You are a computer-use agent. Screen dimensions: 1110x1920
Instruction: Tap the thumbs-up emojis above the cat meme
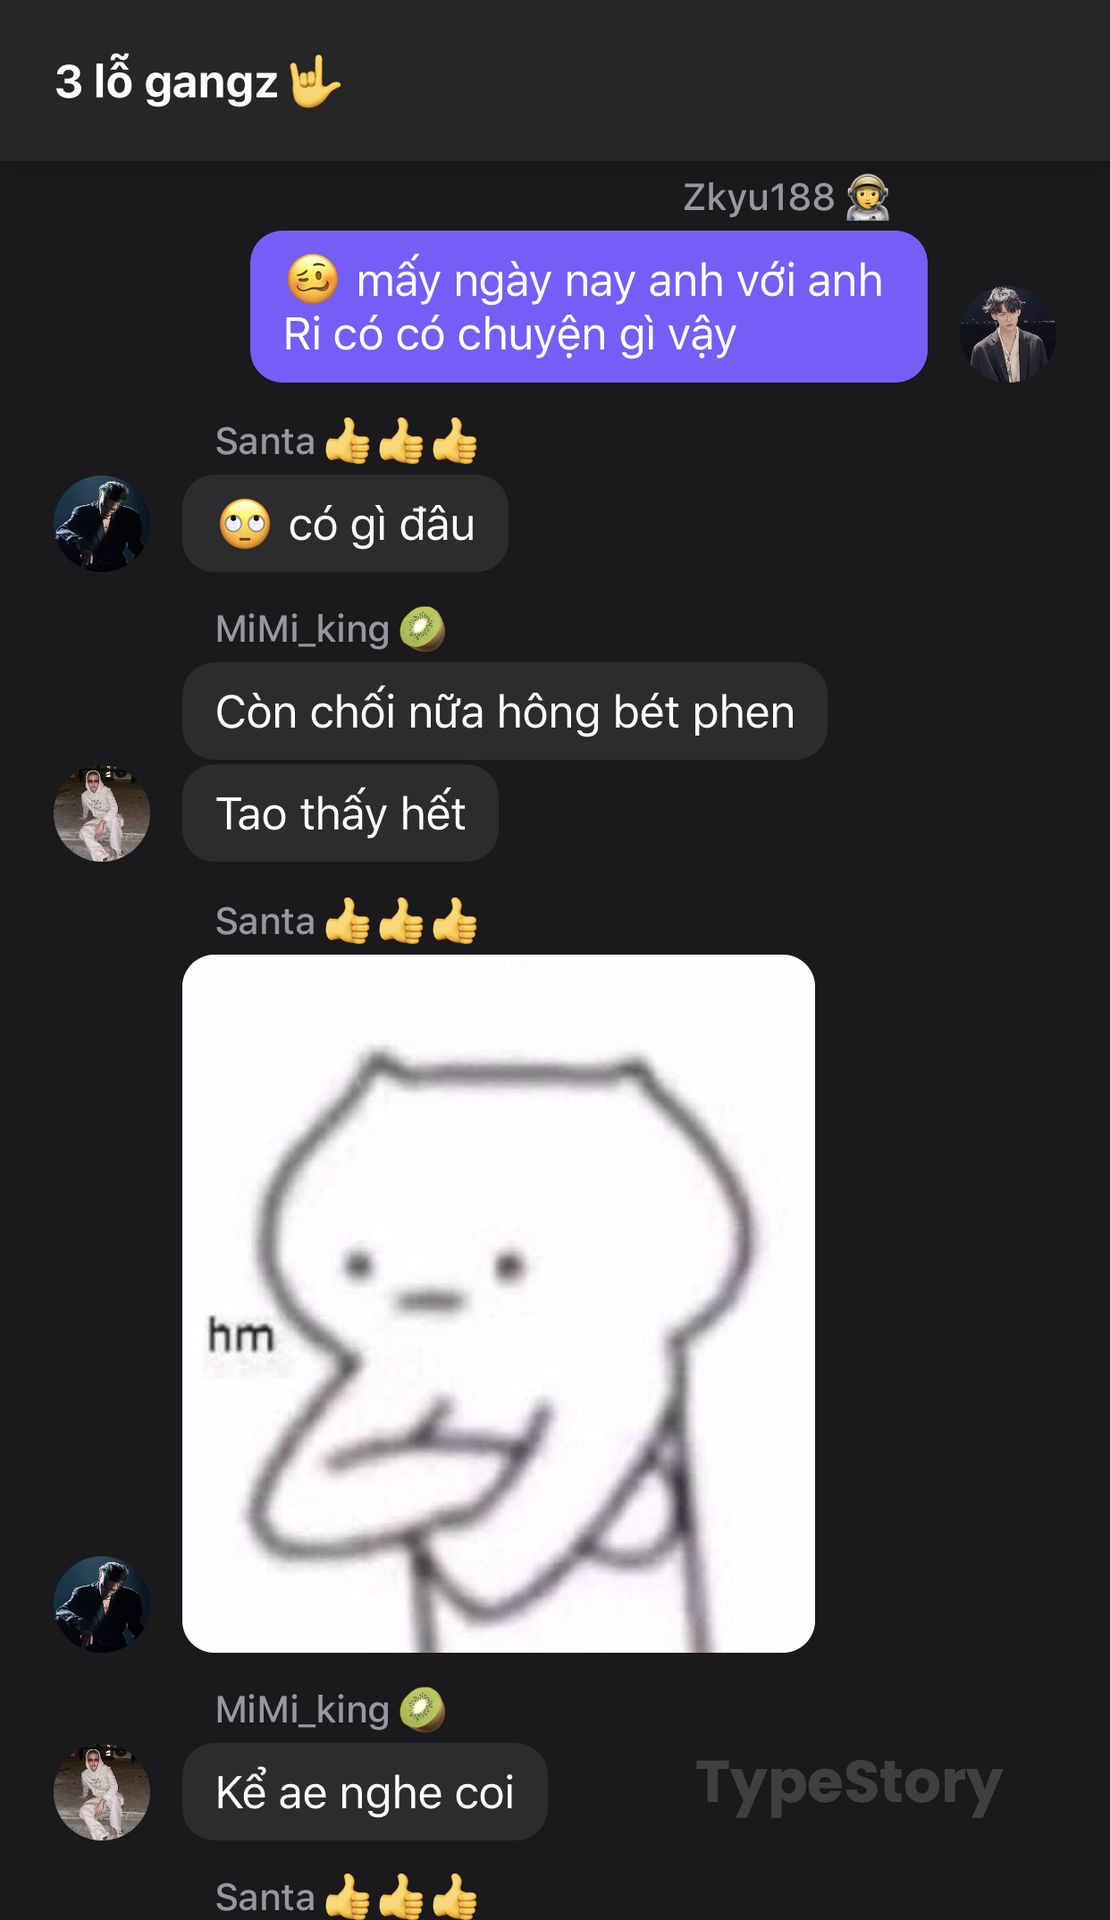click(401, 921)
